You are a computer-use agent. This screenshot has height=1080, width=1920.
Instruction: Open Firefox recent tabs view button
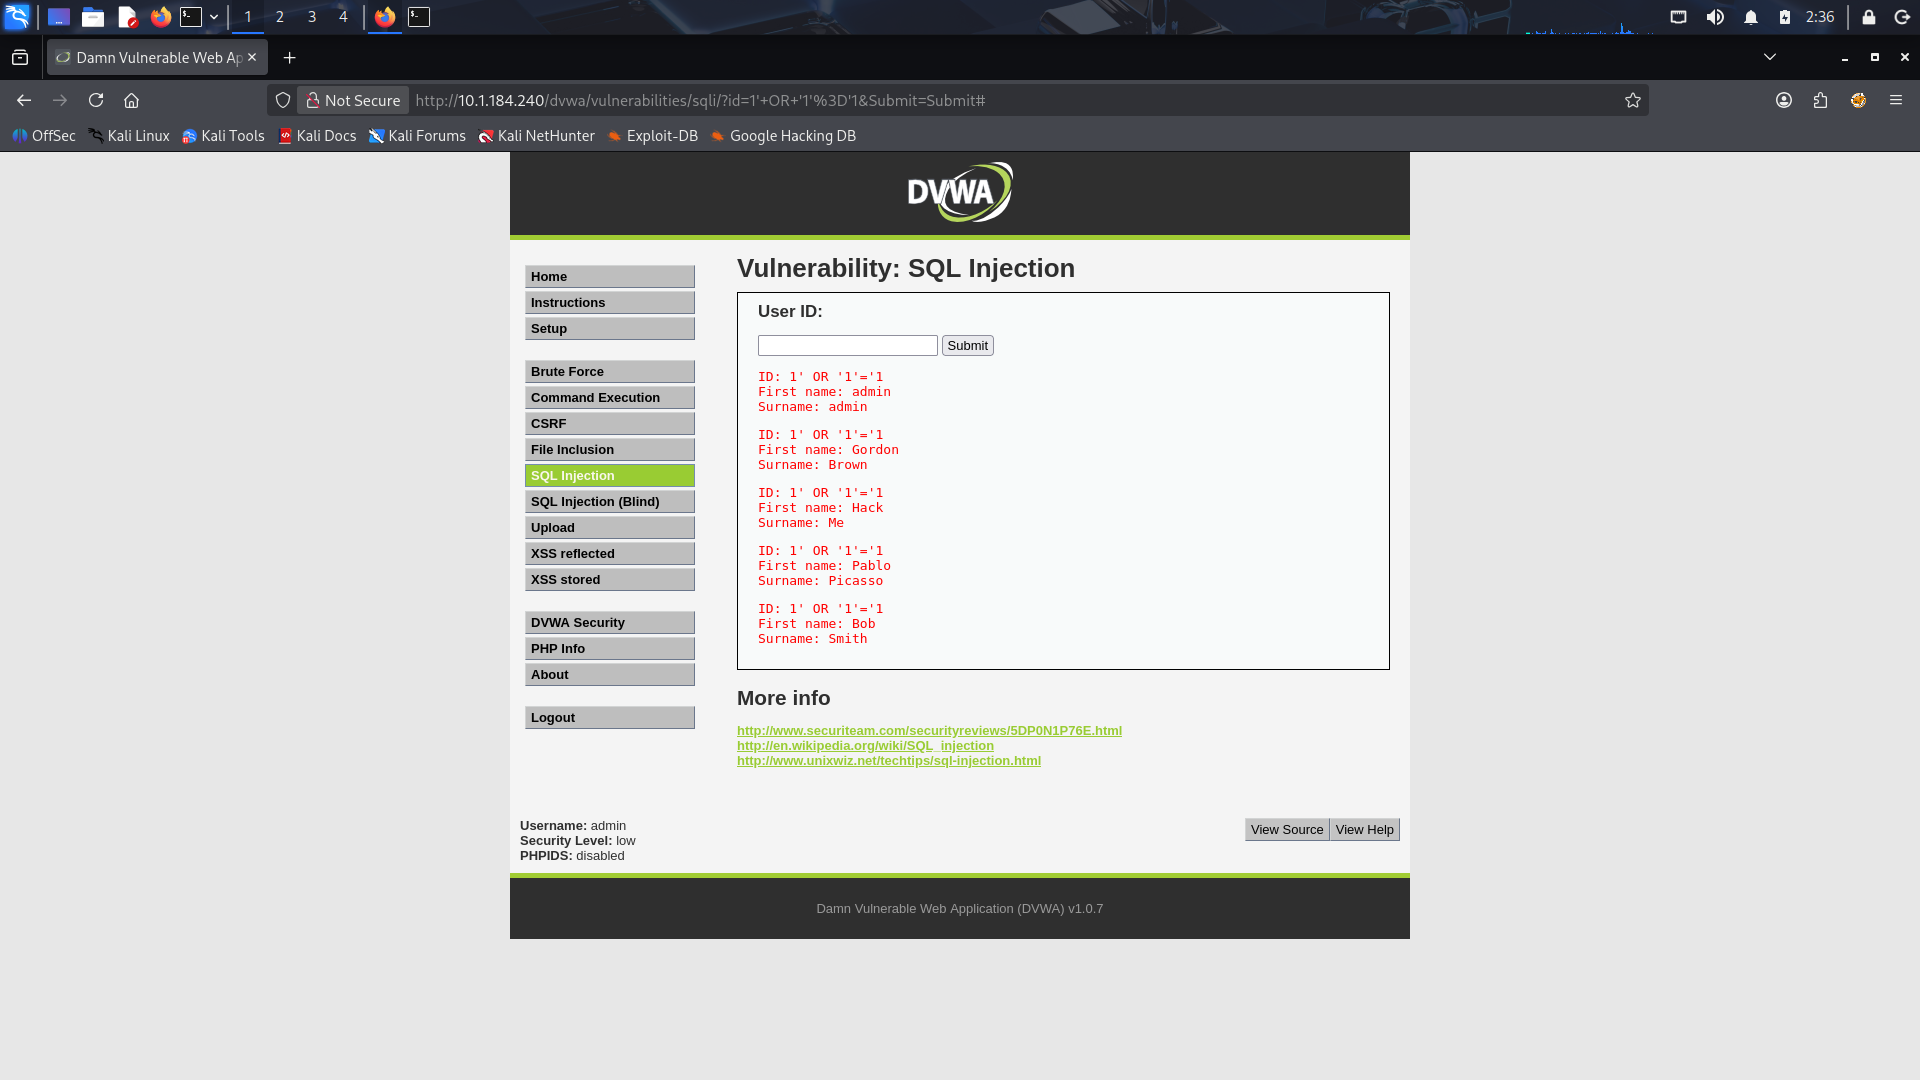(20, 58)
